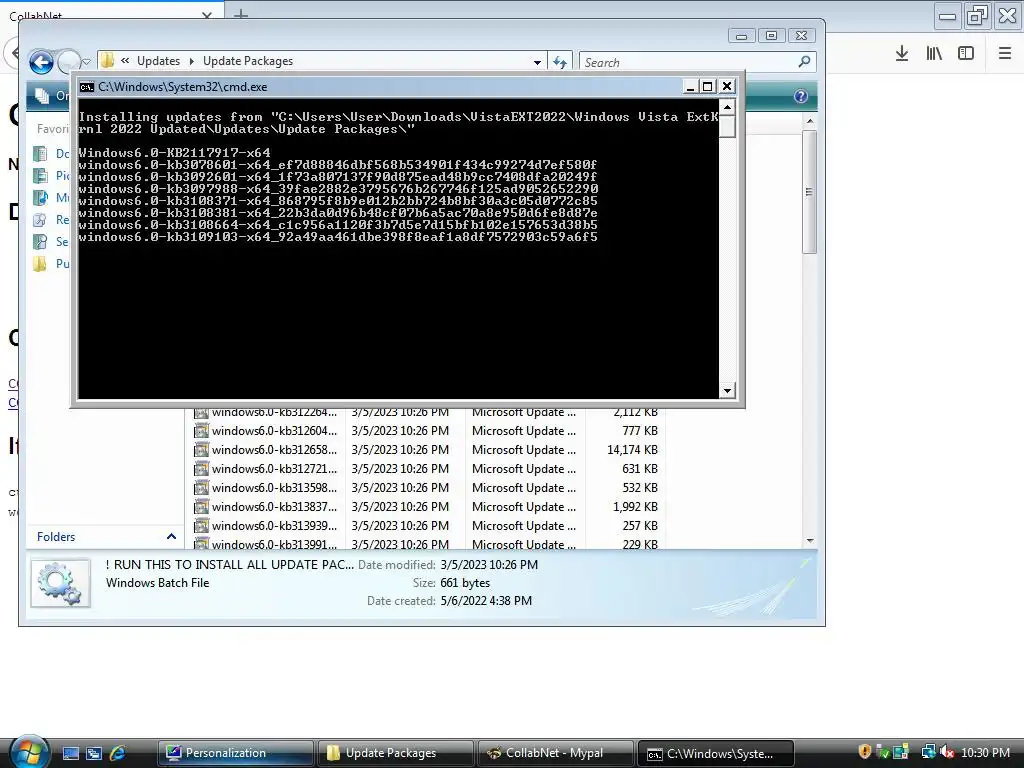
Task: Click the Explorer Forward arrow button
Action: [67, 62]
